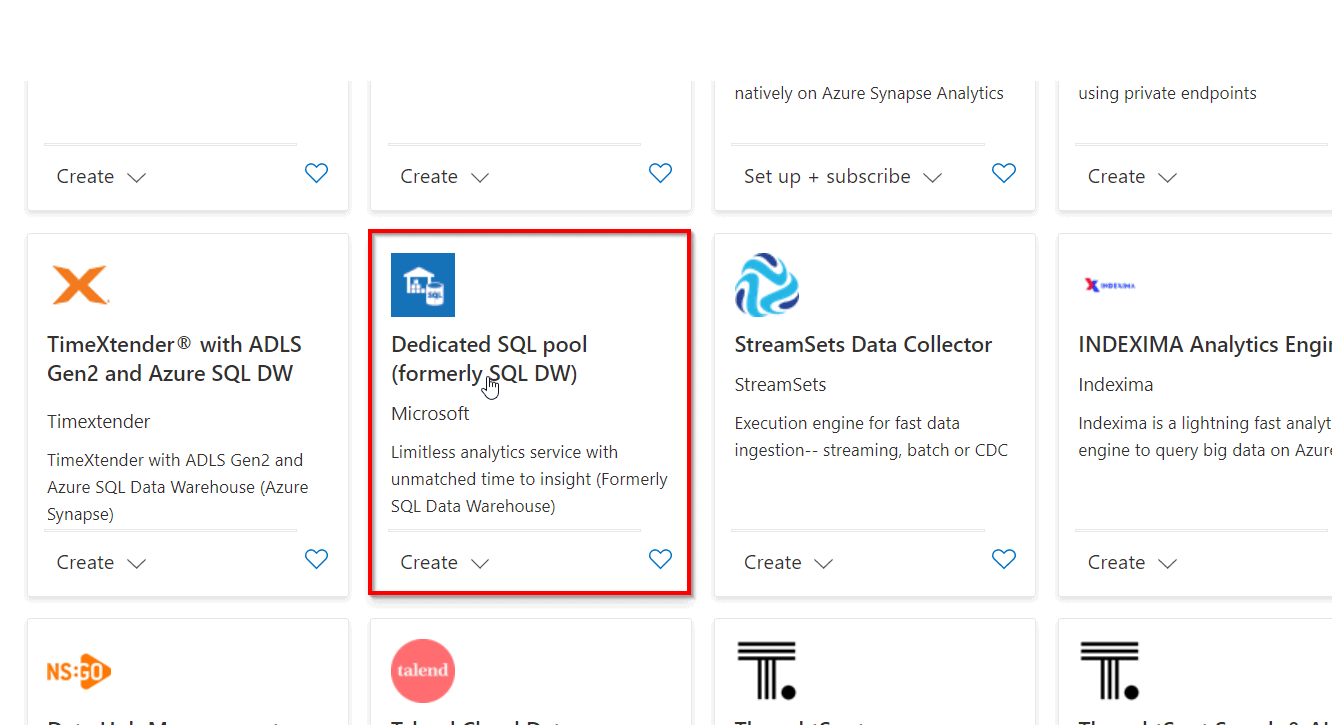1332x725 pixels.
Task: Click Create on the Dedicated SQL pool card
Action: [428, 562]
